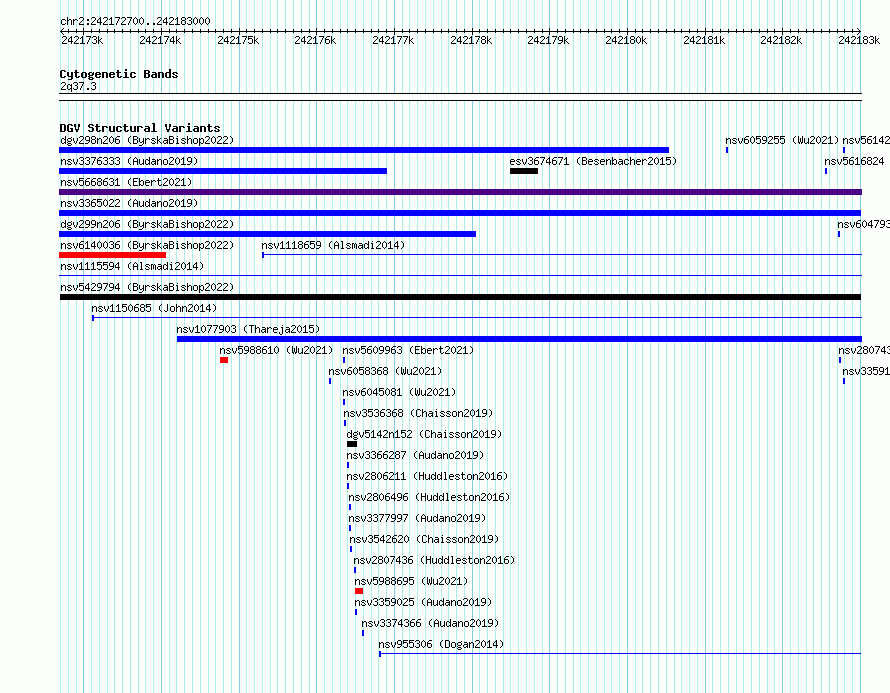This screenshot has height=693, width=890.
Task: Click the 242179k ruler tick label
Action: [548, 40]
